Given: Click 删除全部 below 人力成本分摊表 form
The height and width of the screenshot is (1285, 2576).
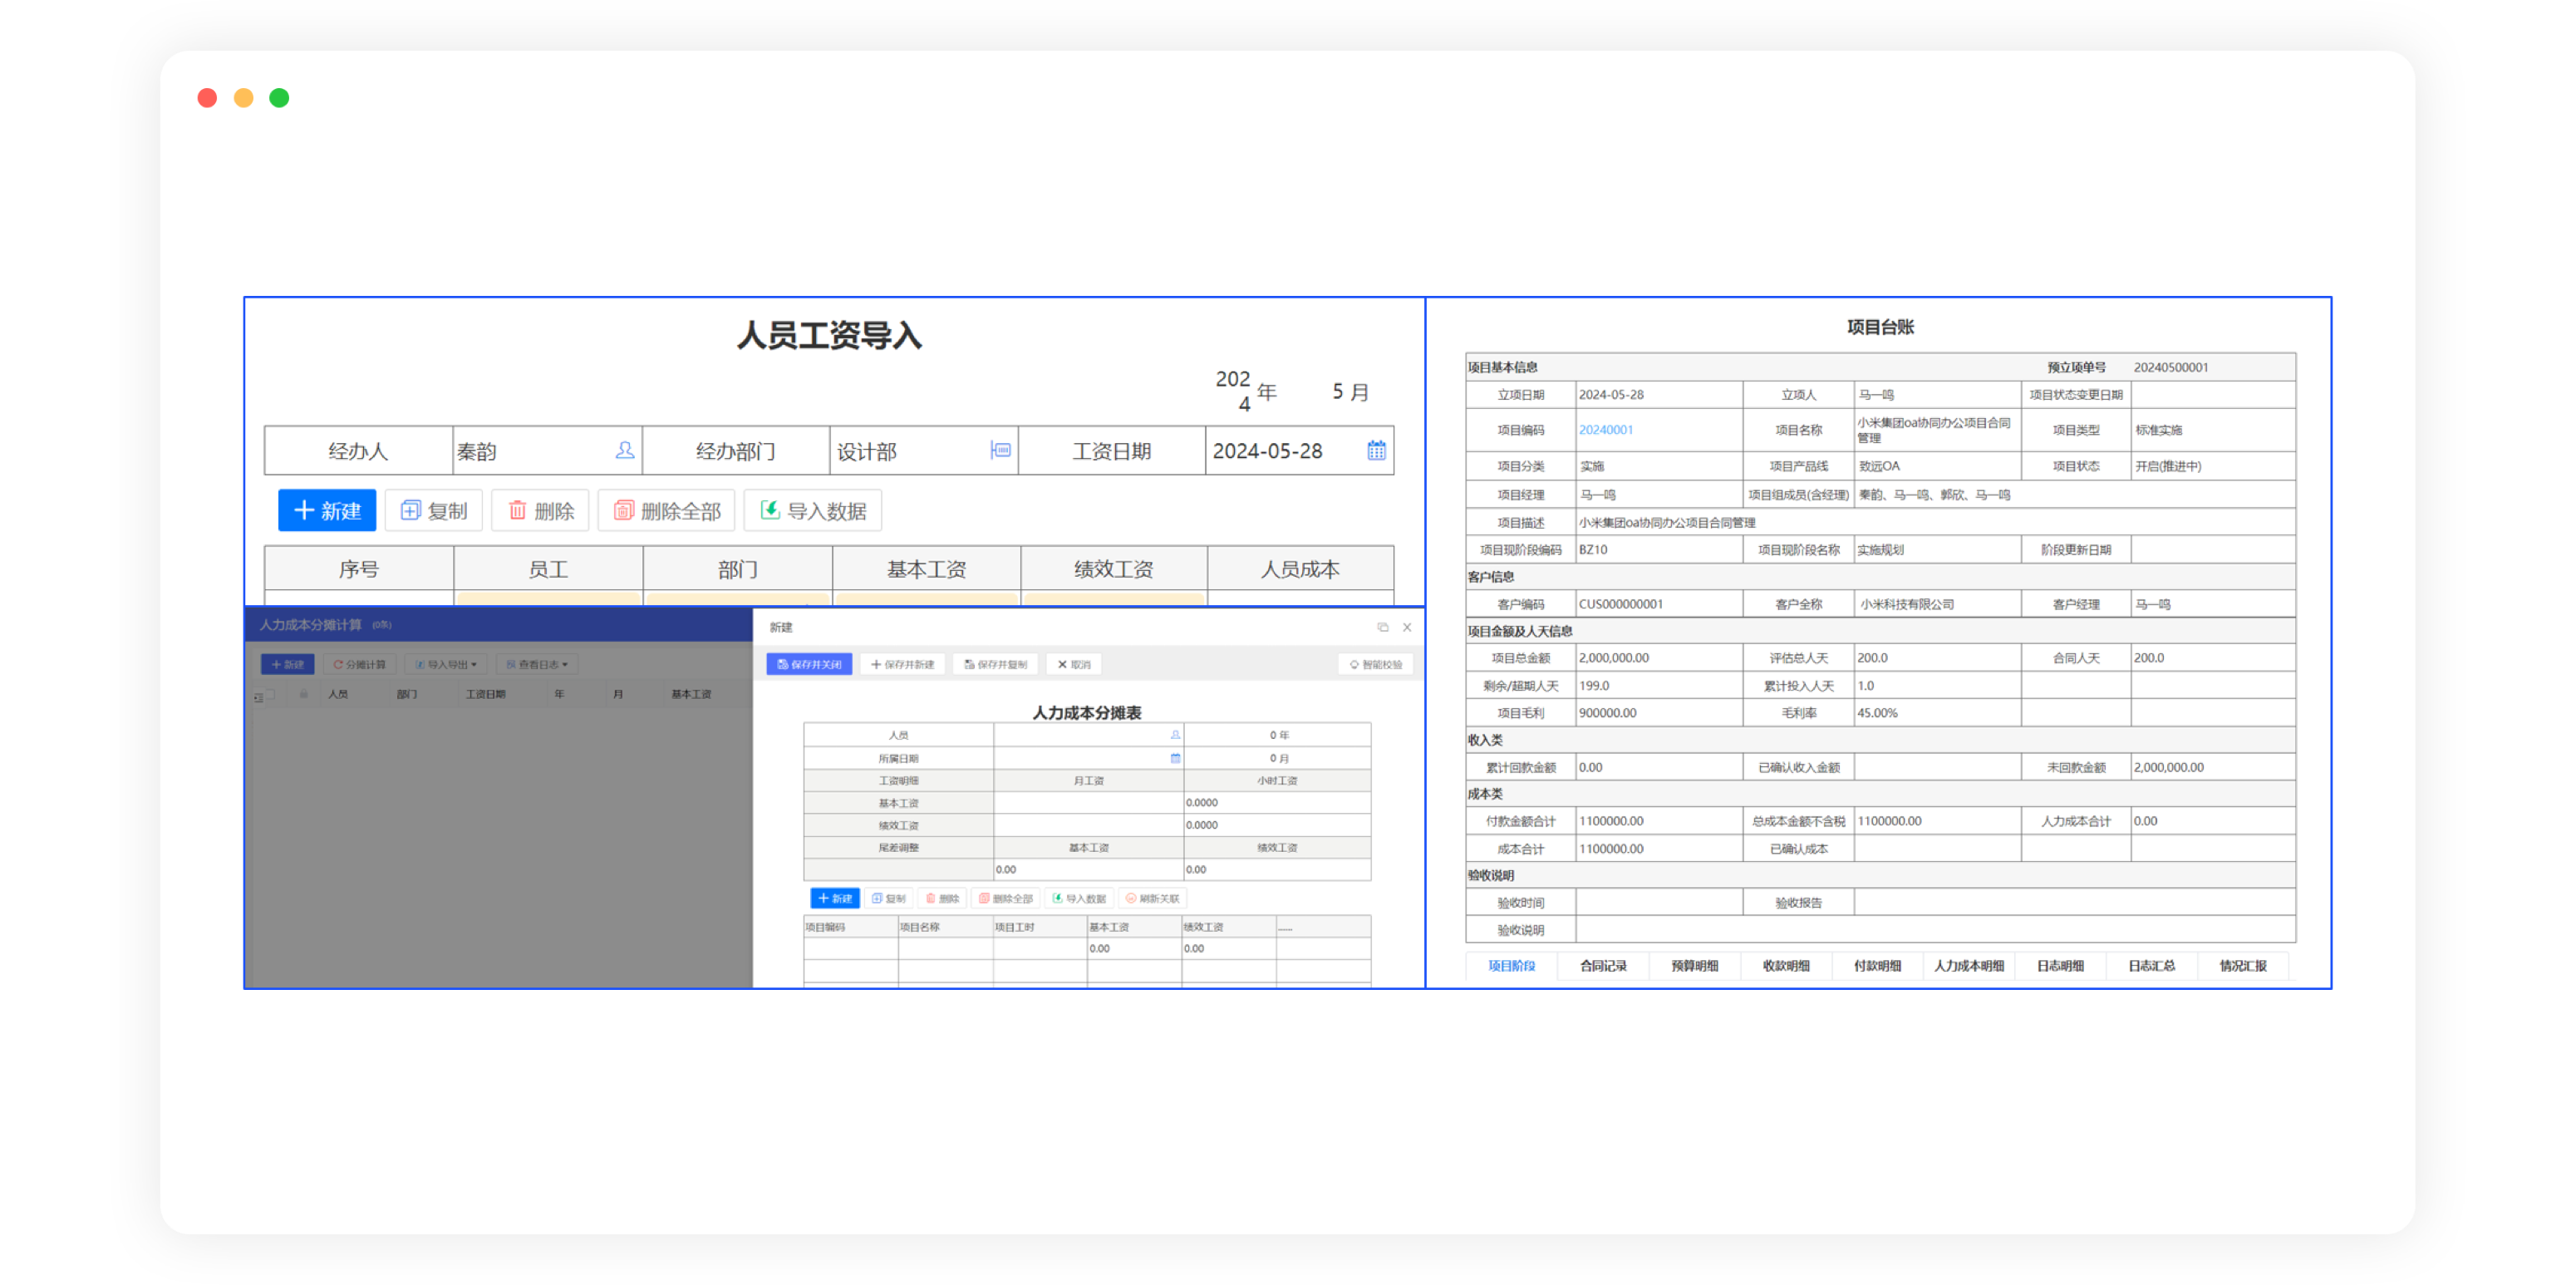Looking at the screenshot, I should coord(1005,899).
